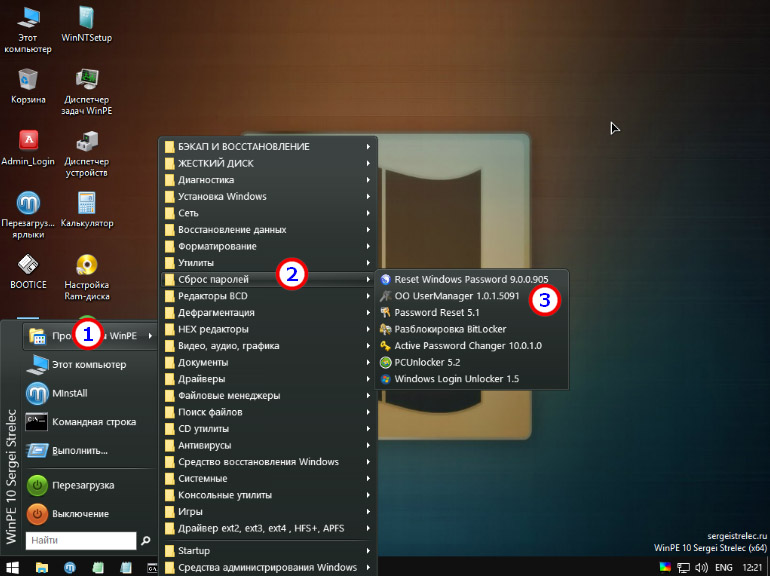Click the colorful display tray icon
This screenshot has height=576, width=770.
665,567
